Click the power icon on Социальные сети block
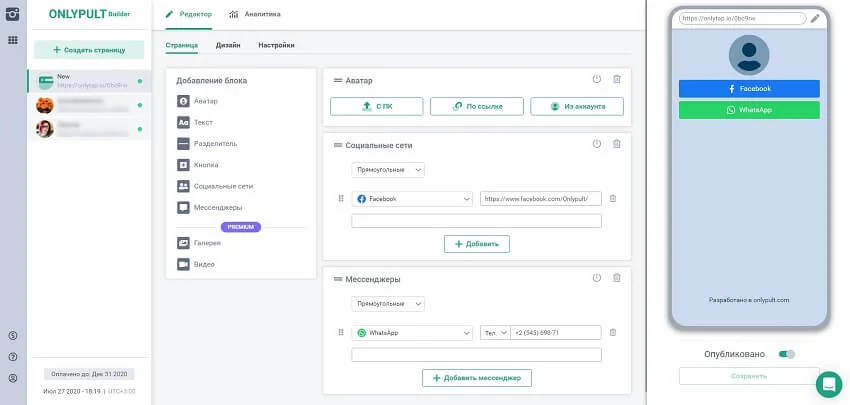 pyautogui.click(x=597, y=144)
